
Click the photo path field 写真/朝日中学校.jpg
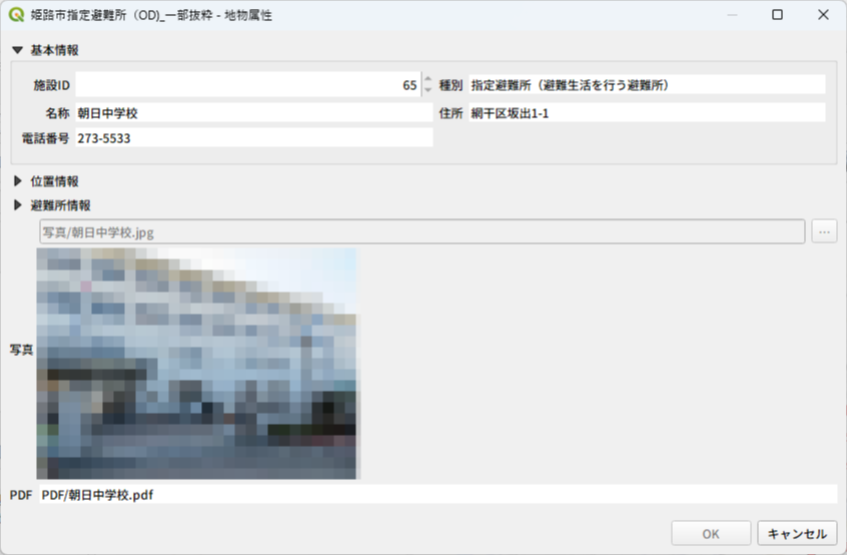[420, 232]
